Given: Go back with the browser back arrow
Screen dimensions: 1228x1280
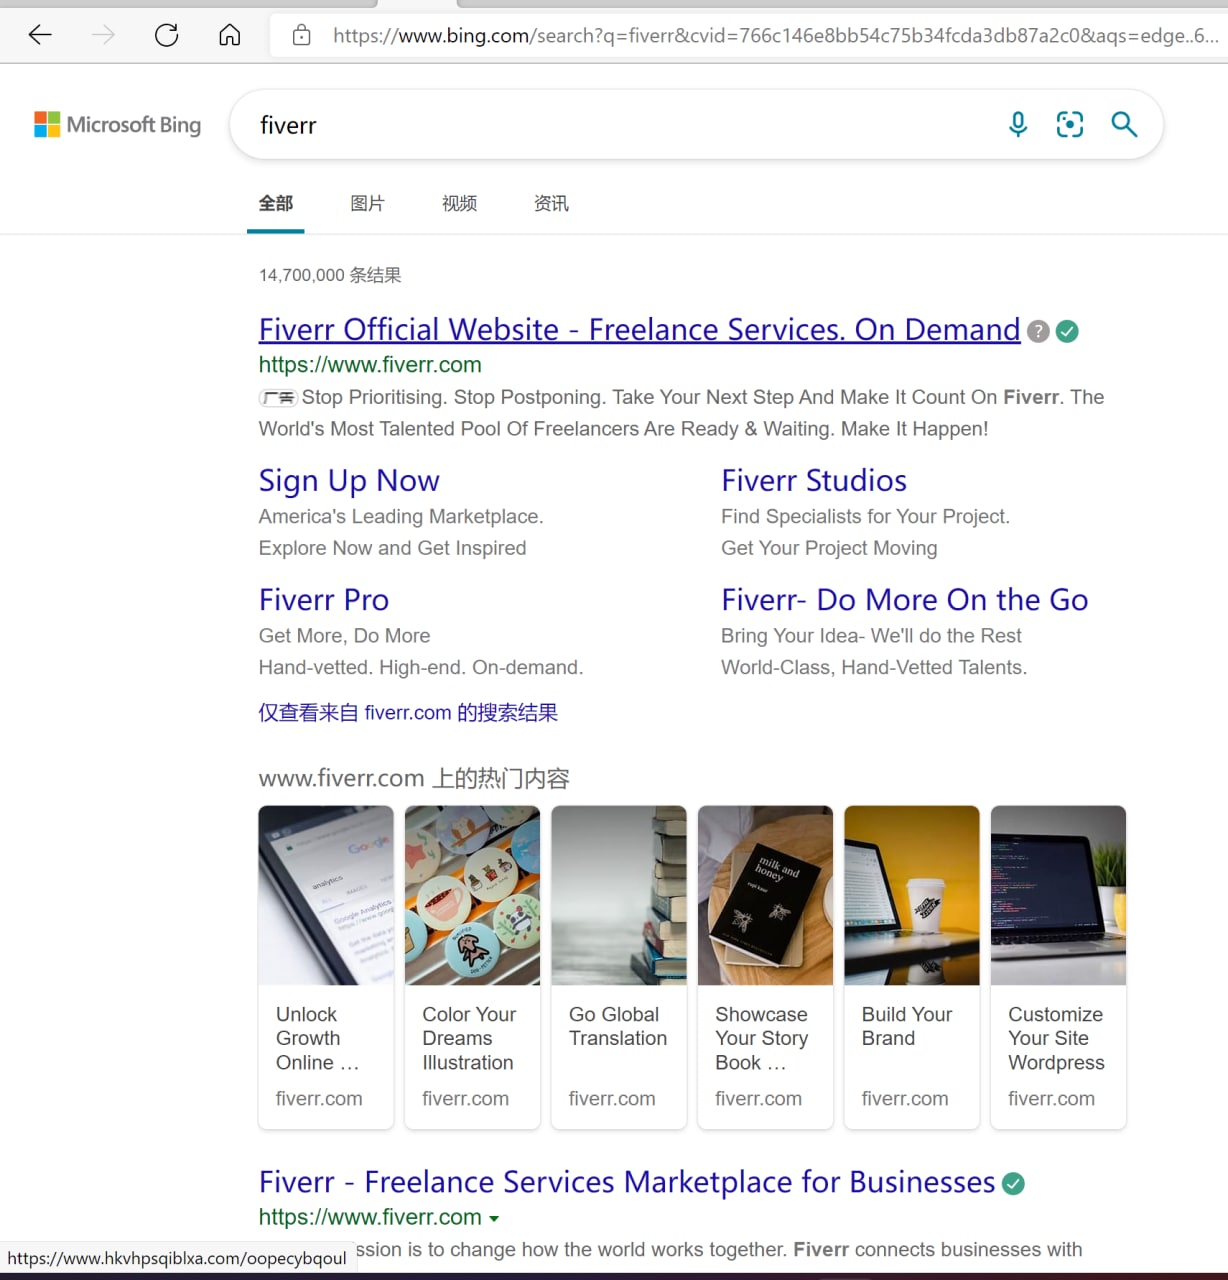Looking at the screenshot, I should point(40,35).
